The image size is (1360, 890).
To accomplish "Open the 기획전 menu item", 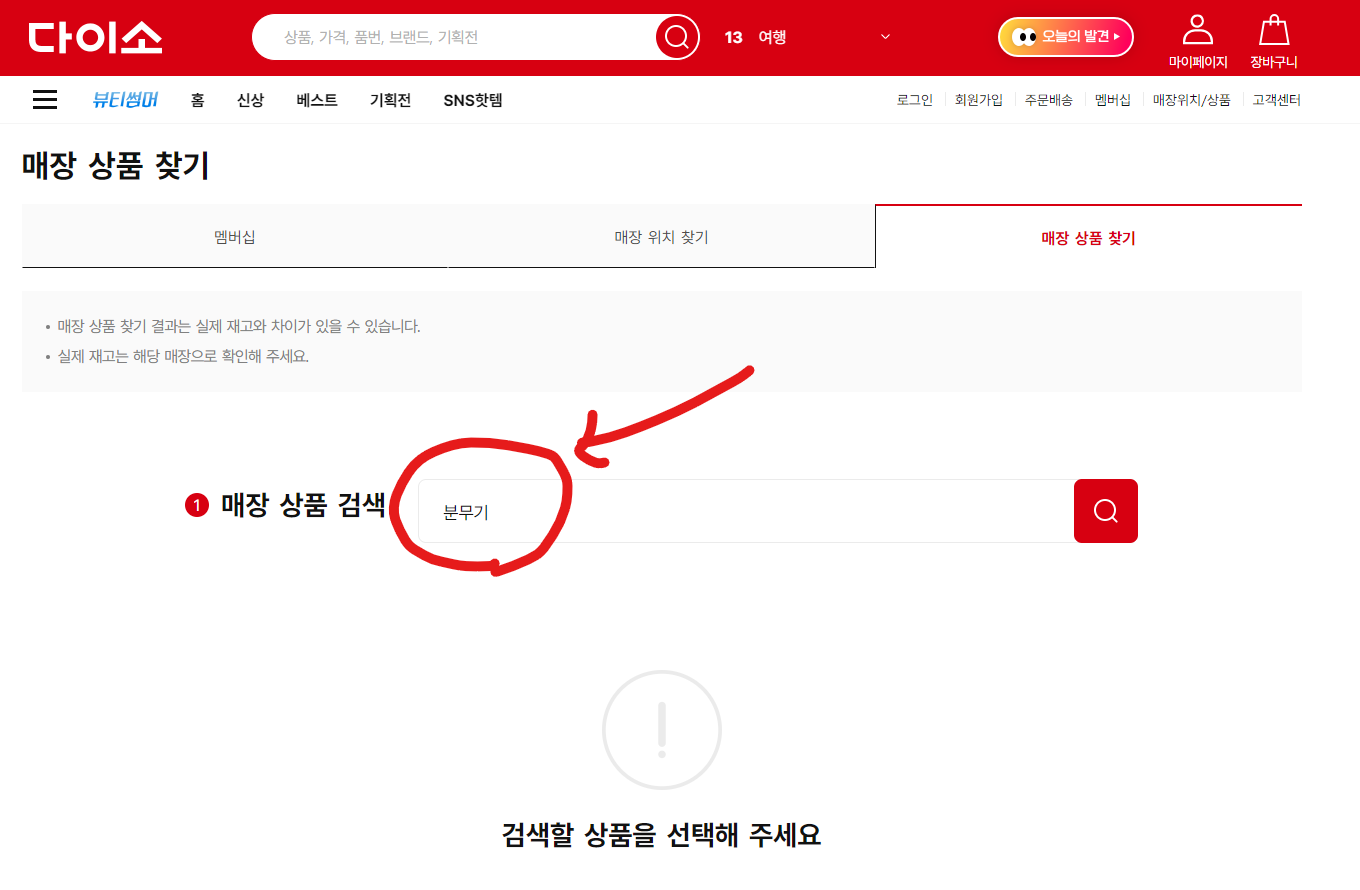I will pos(390,100).
